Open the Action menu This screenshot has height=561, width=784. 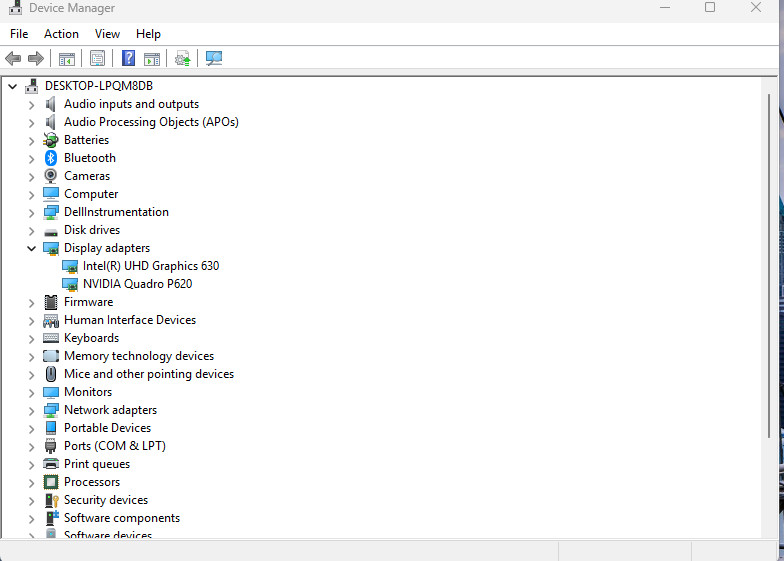tap(62, 34)
